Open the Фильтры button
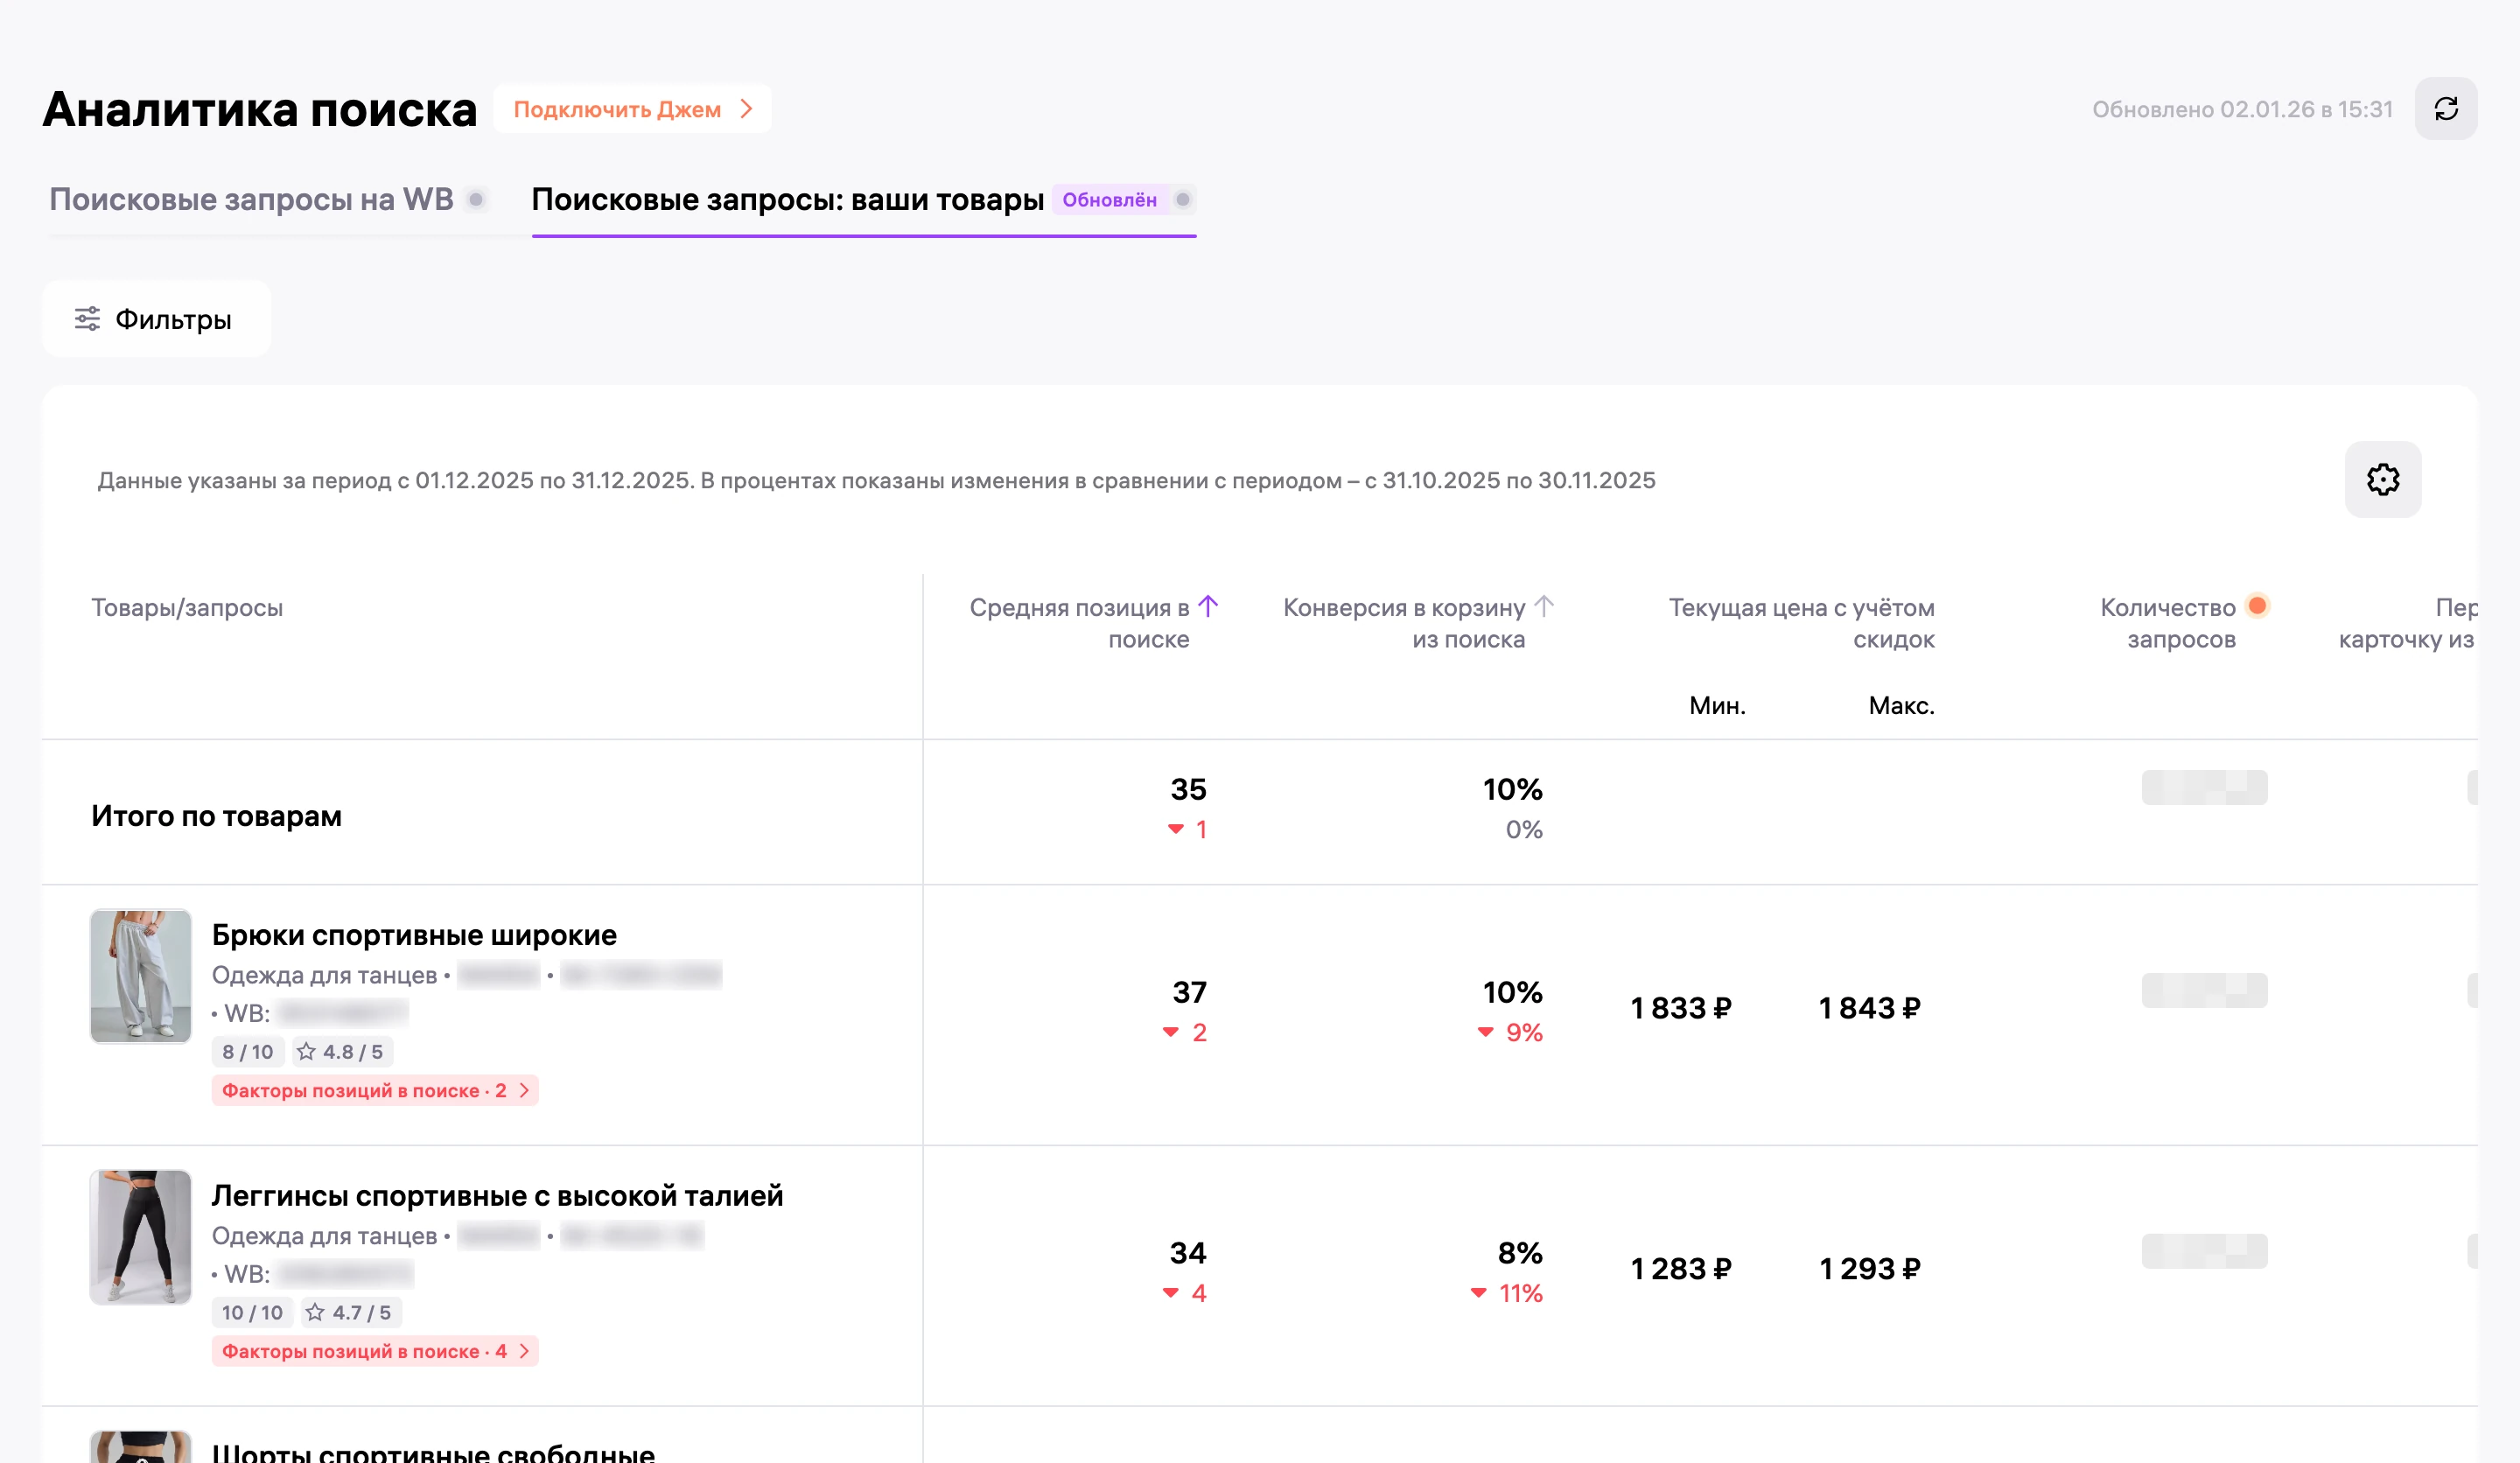Viewport: 2520px width, 1463px height. (156, 319)
